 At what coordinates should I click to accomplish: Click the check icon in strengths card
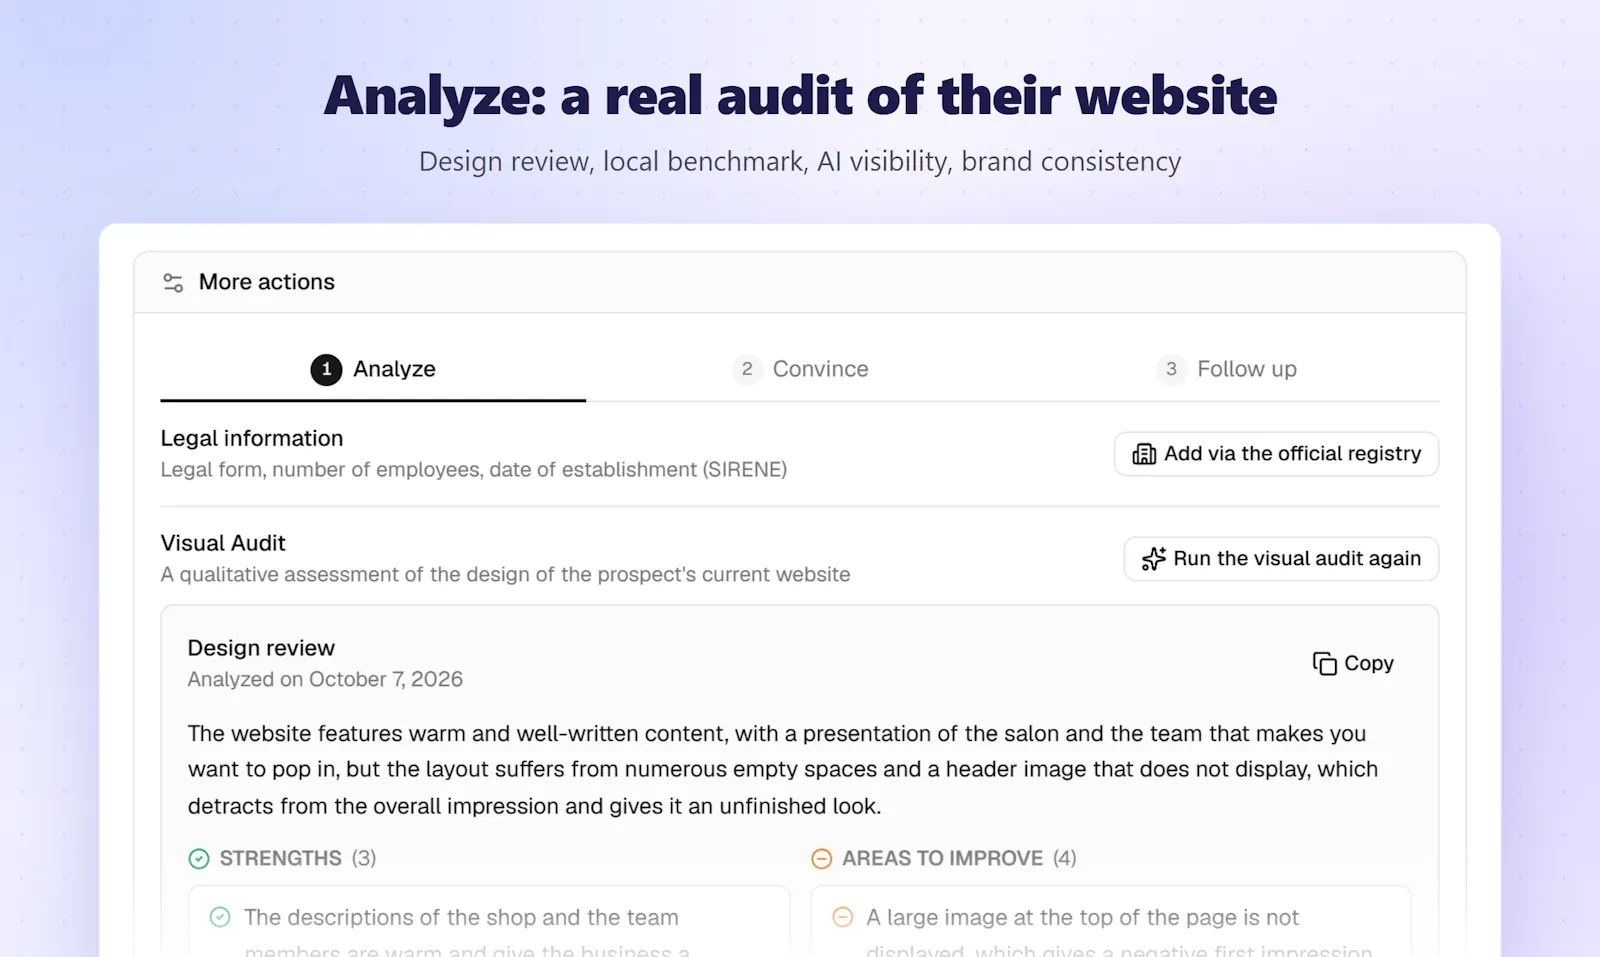pyautogui.click(x=220, y=917)
